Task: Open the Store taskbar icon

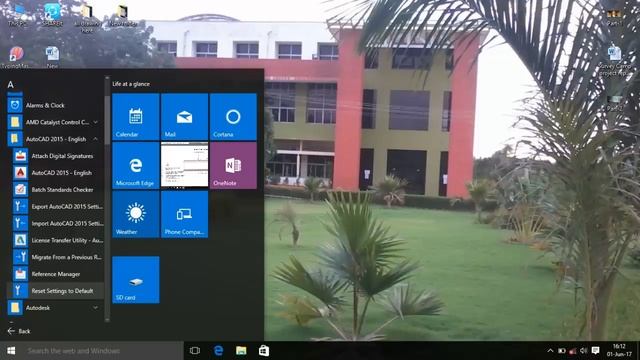Action: [x=264, y=351]
